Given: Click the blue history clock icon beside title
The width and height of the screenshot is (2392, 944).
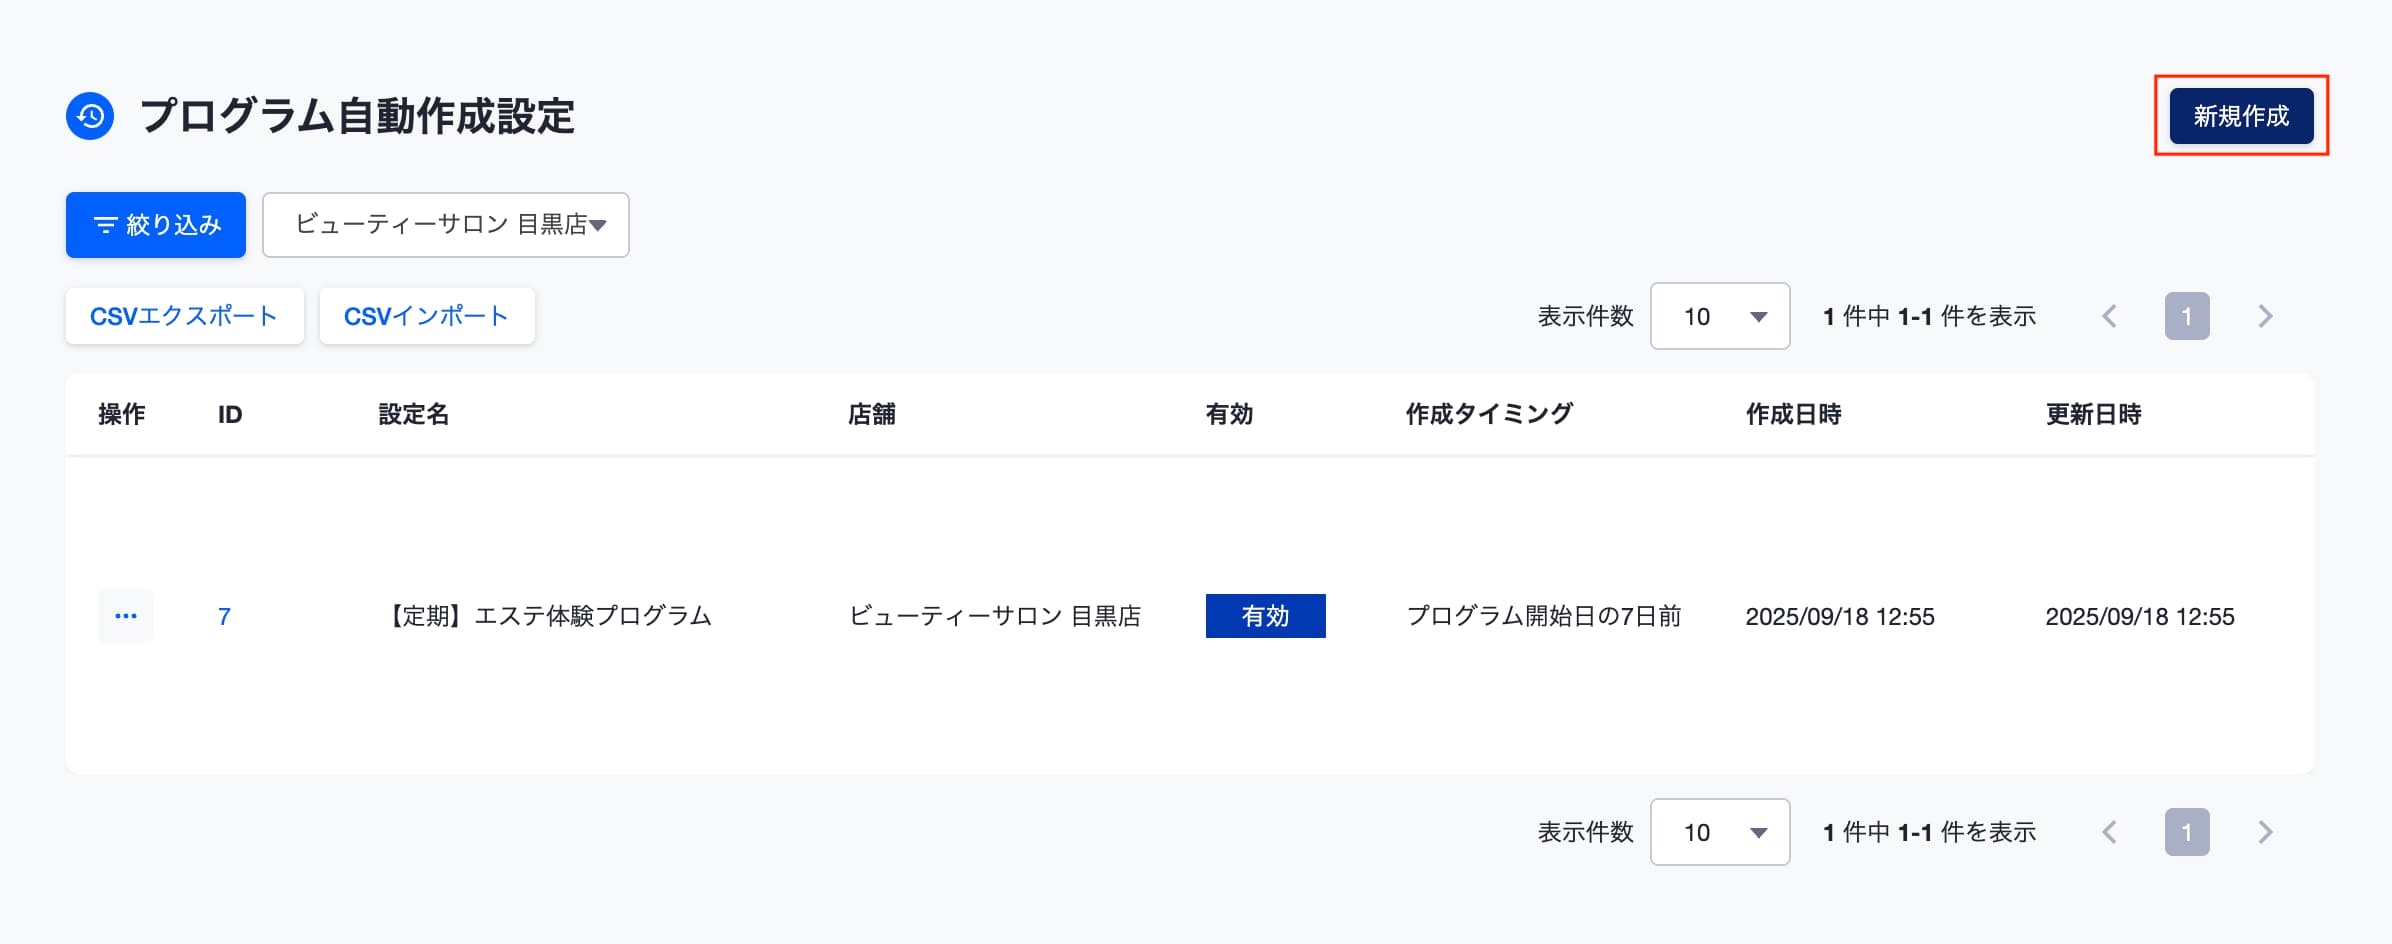Looking at the screenshot, I should pos(90,116).
